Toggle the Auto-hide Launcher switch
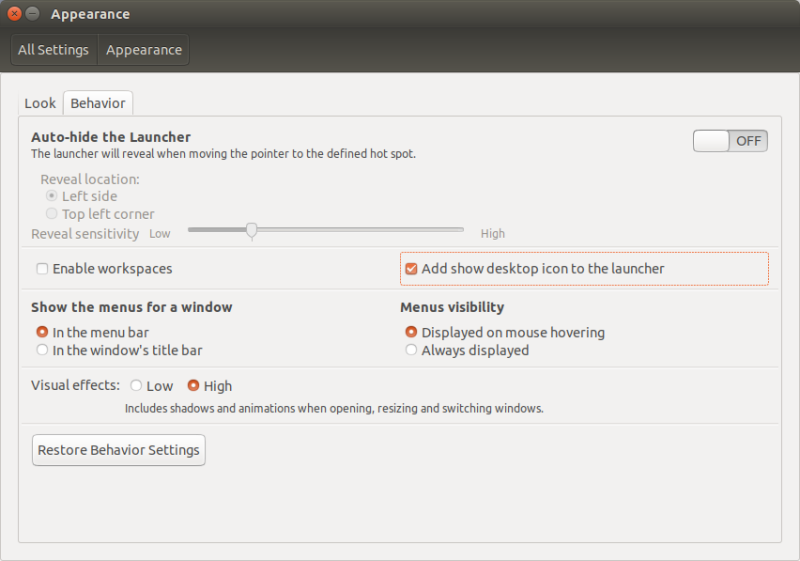 tap(730, 141)
